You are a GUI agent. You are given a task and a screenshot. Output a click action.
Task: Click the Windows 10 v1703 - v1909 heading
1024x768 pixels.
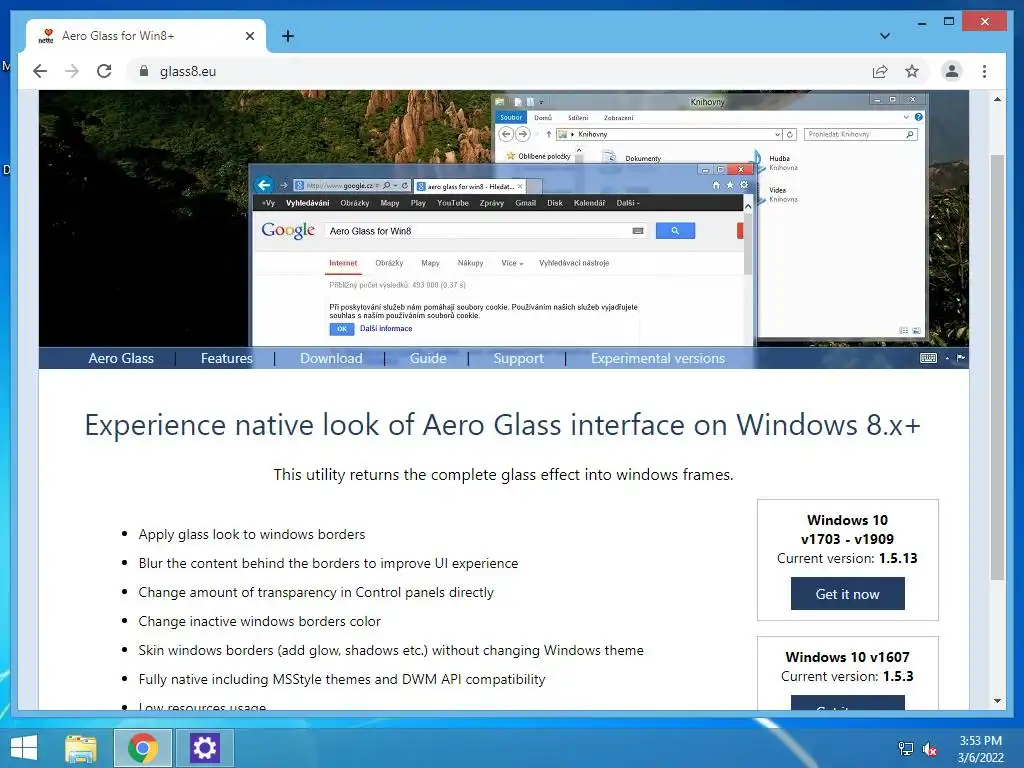pyautogui.click(x=848, y=529)
